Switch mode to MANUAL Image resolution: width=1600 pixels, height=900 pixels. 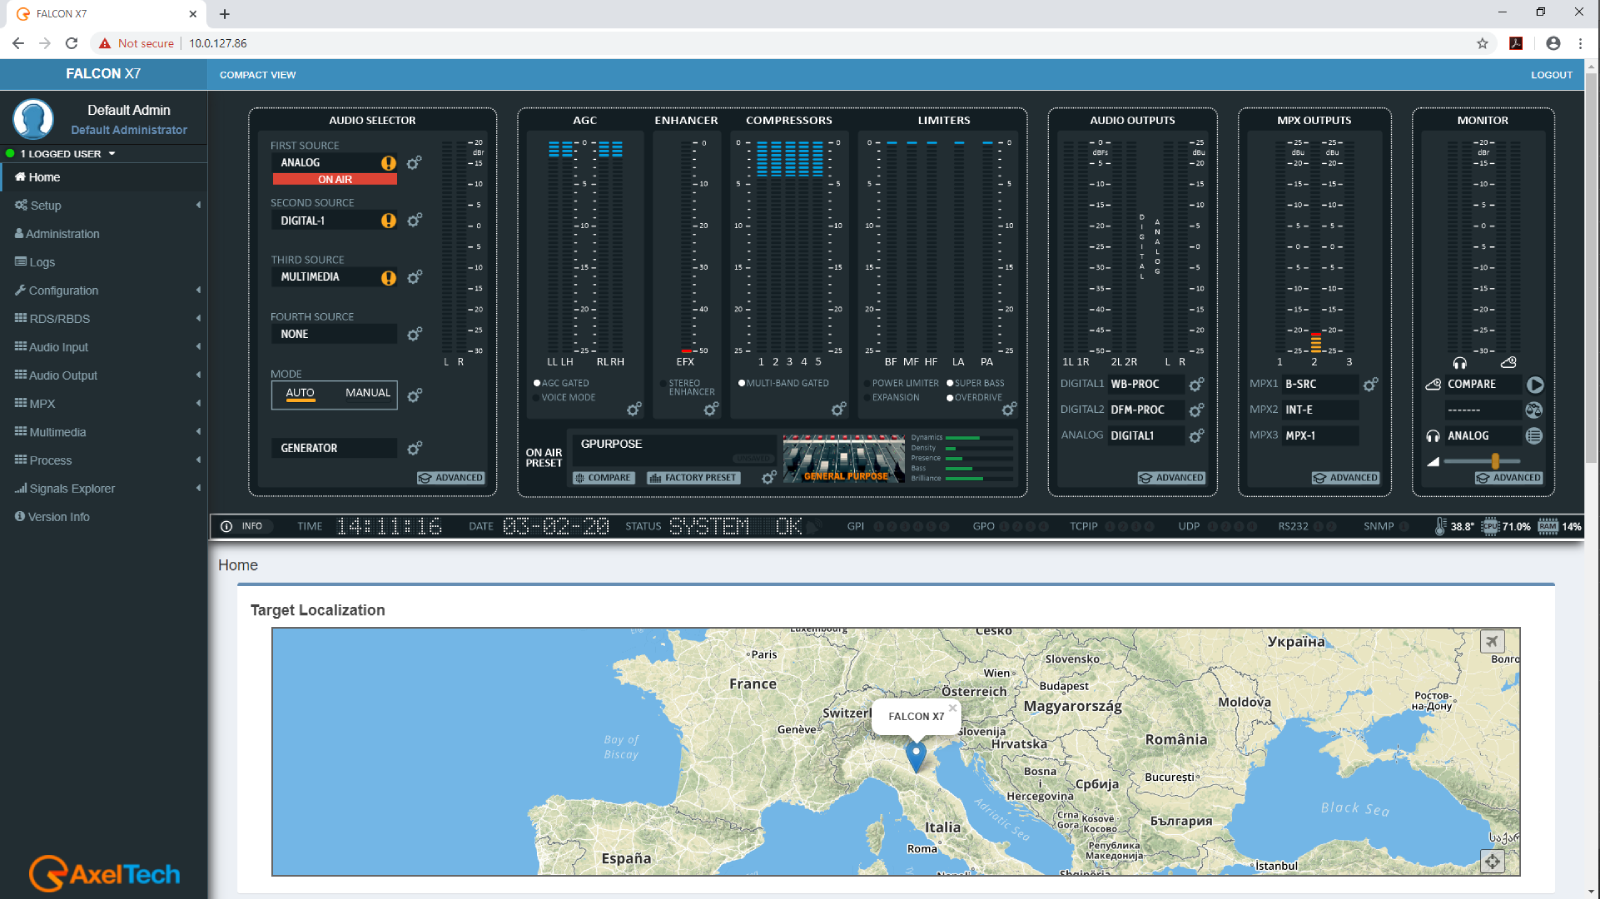point(368,393)
